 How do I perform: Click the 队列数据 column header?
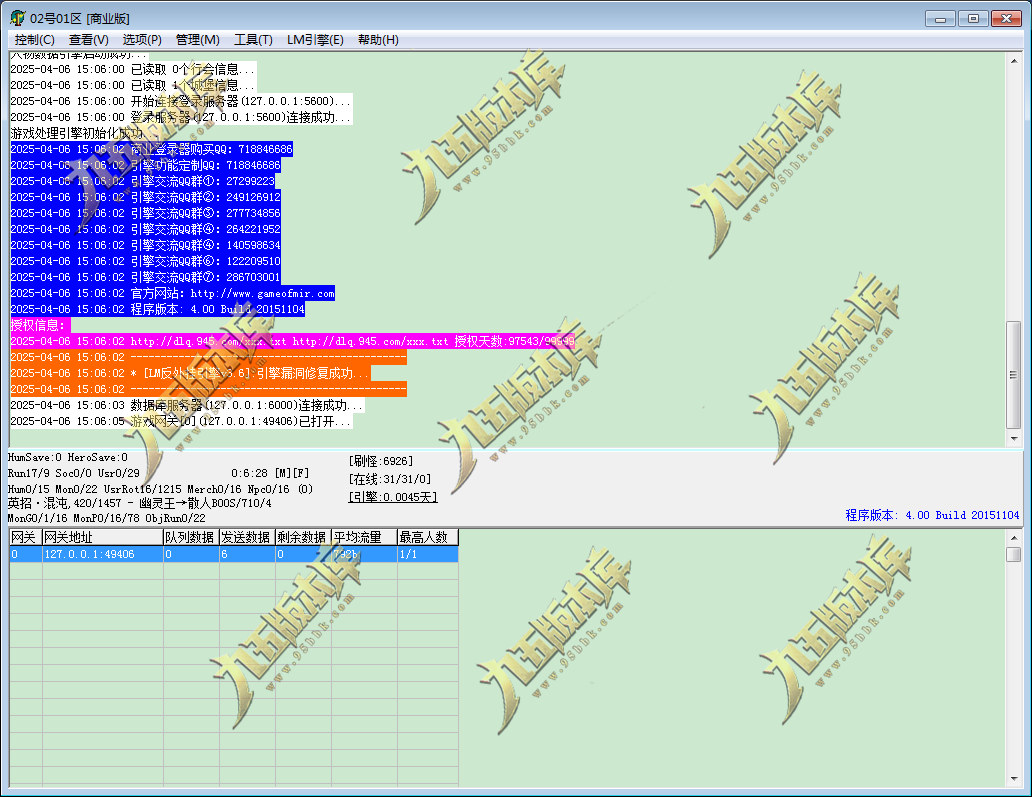[x=191, y=537]
